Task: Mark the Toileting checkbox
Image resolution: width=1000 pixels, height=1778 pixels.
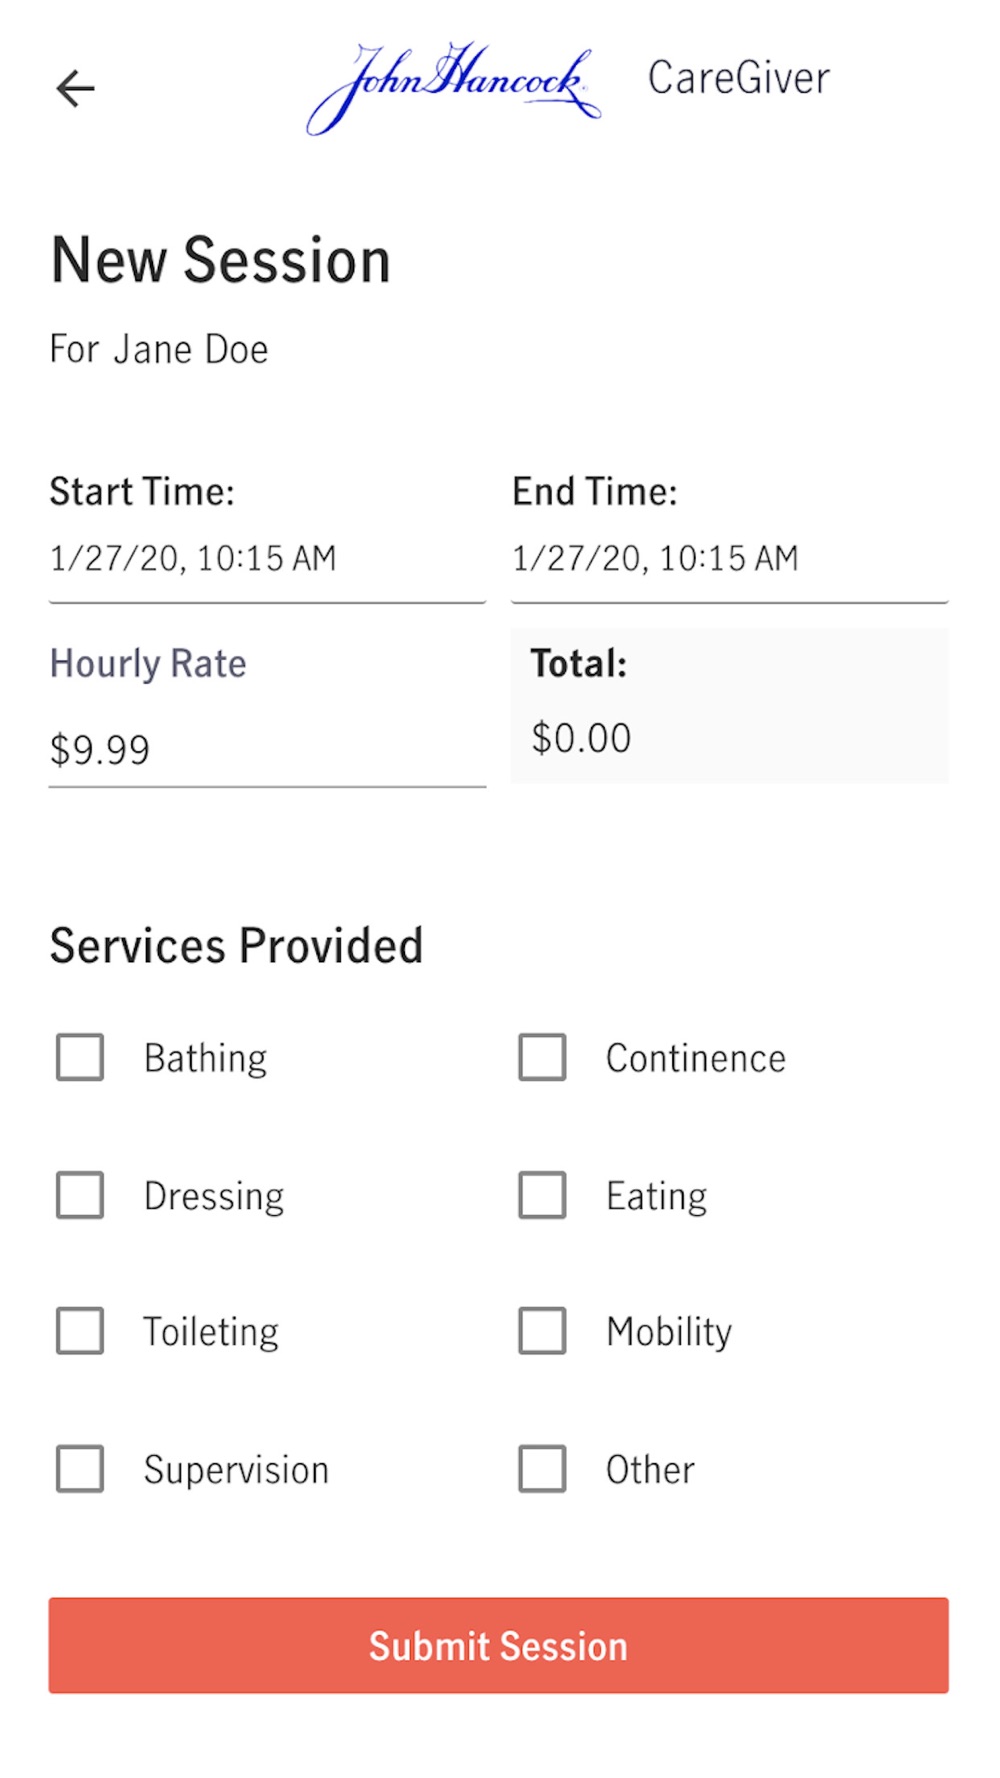Action: pos(80,1332)
